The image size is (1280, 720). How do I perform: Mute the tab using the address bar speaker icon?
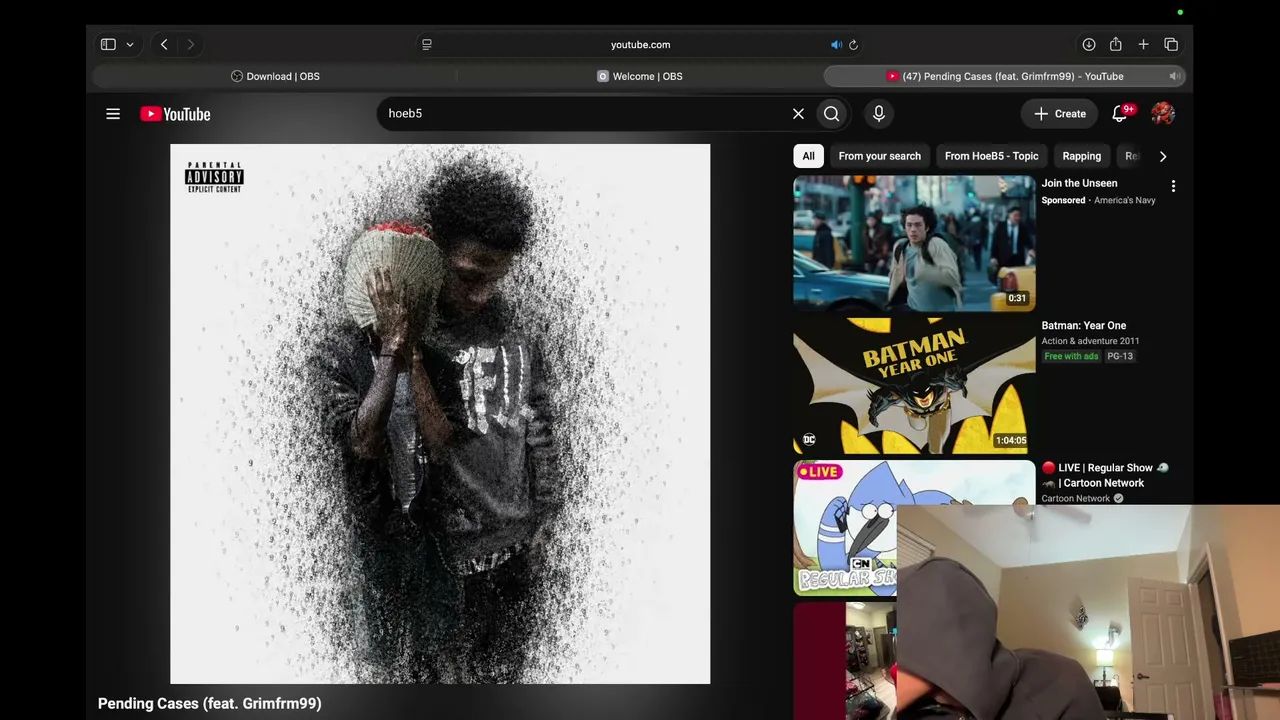pyautogui.click(x=836, y=44)
